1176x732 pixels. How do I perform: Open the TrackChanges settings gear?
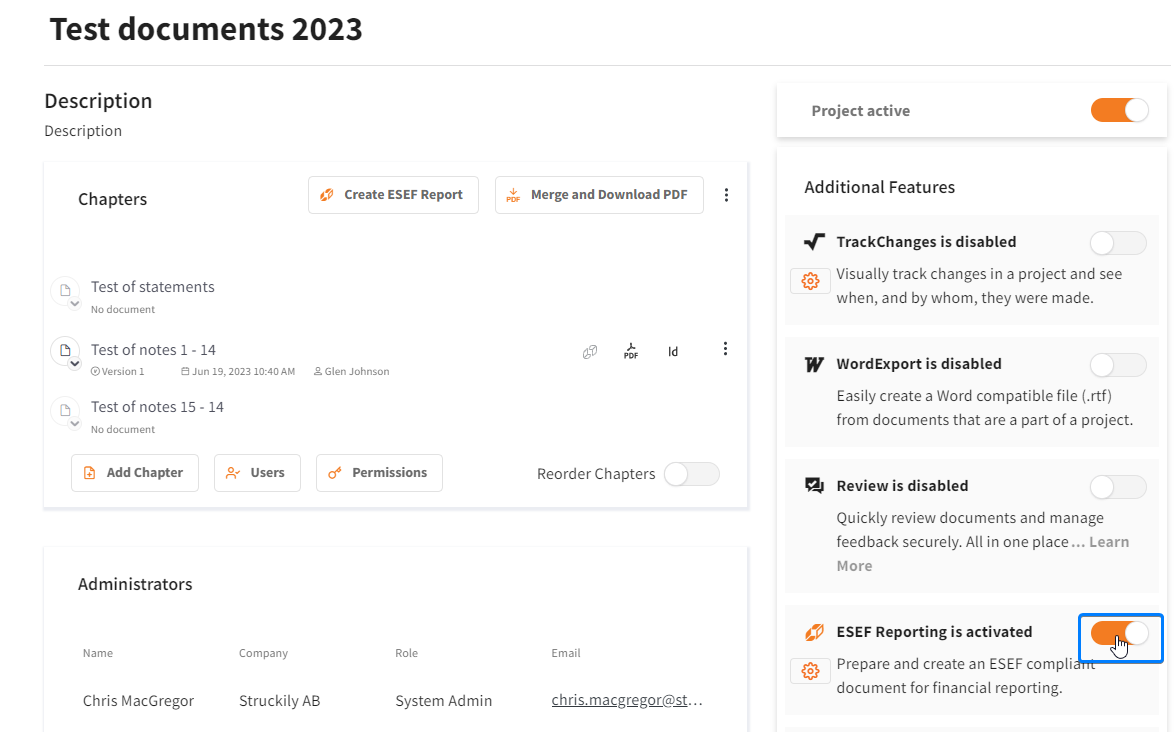click(810, 281)
